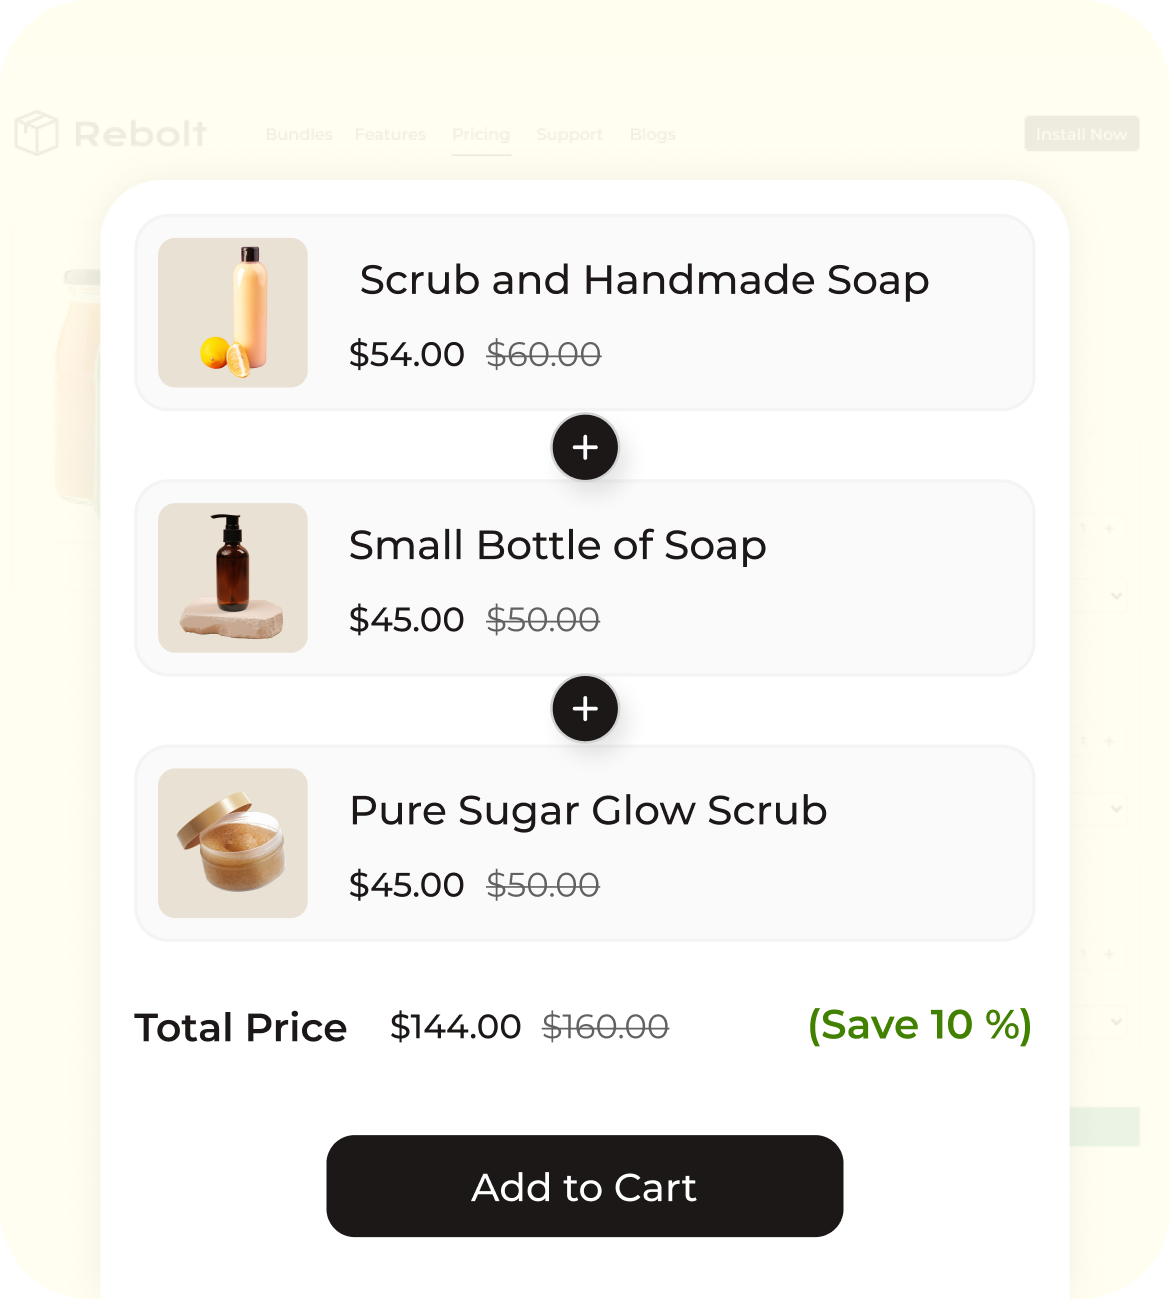Click the plus icon above Pure Sugar Glow Scrub
This screenshot has height=1299, width=1170.
click(x=585, y=709)
